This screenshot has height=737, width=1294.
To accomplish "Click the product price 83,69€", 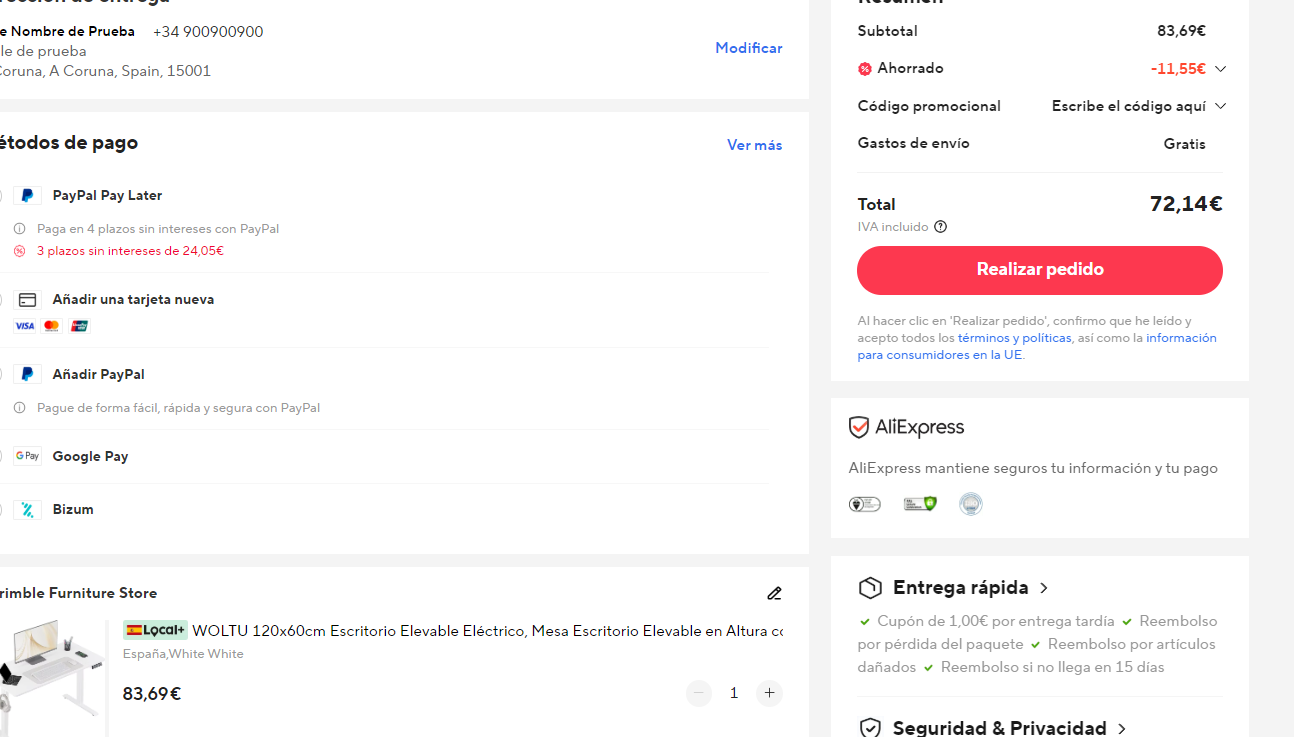I will tap(152, 694).
